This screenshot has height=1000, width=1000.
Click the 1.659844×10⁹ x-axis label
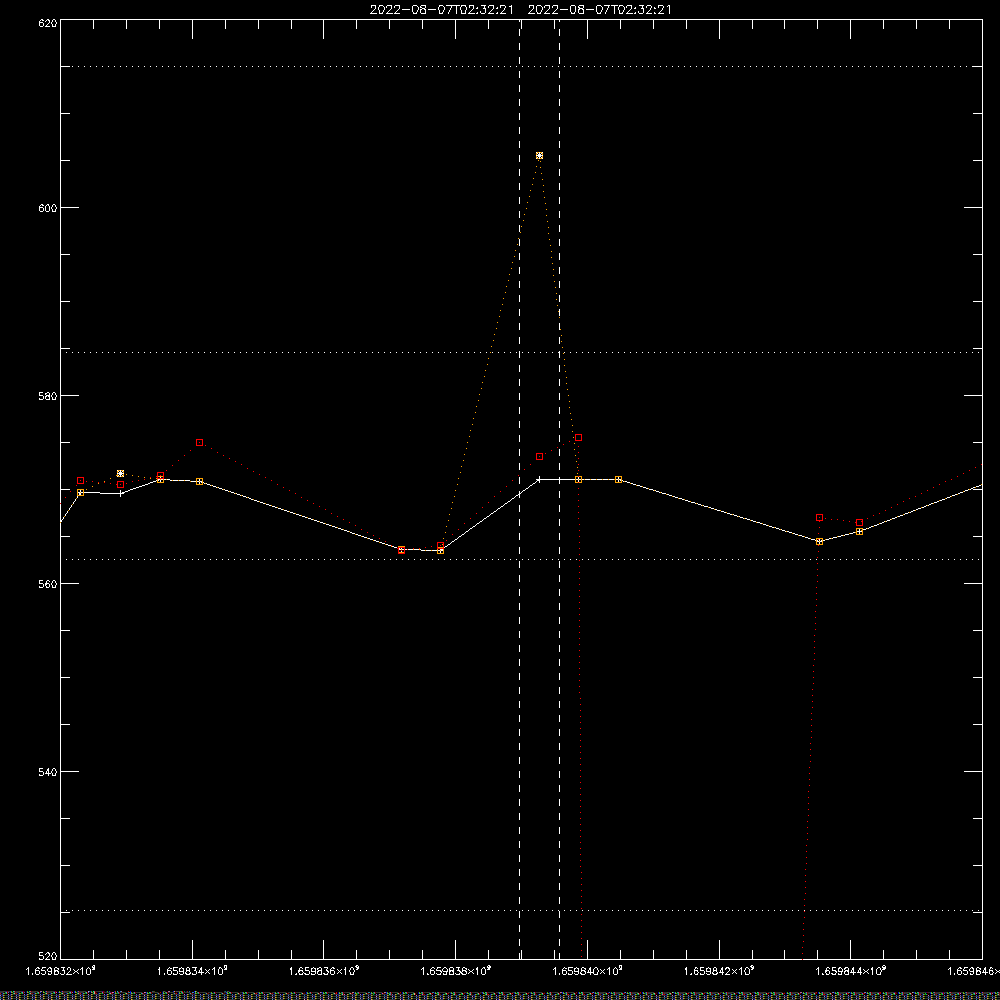click(x=851, y=971)
